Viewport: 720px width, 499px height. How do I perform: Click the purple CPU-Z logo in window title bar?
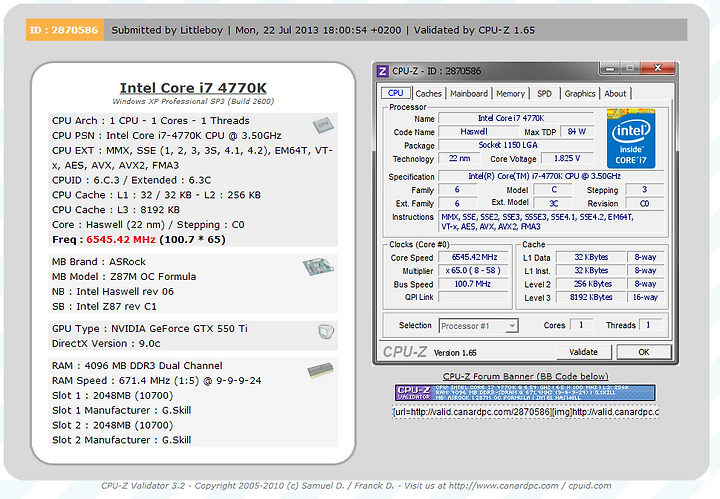382,71
